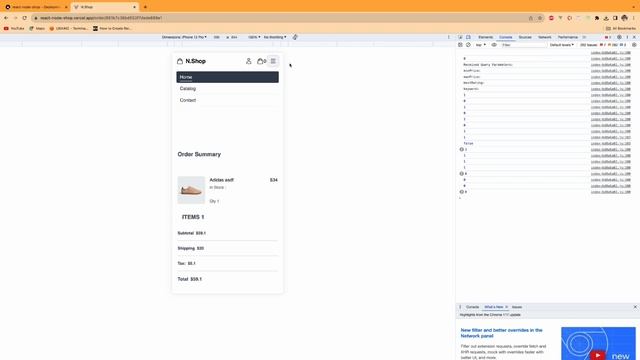
Task: Open the UBUNTU Terminal bookmark
Action: point(69,29)
